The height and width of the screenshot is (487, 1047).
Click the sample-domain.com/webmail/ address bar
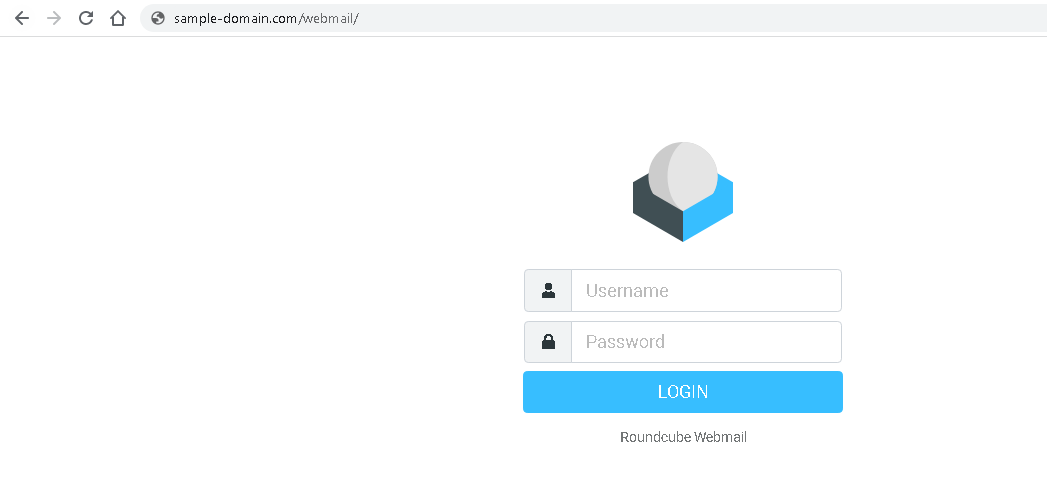pyautogui.click(x=593, y=18)
